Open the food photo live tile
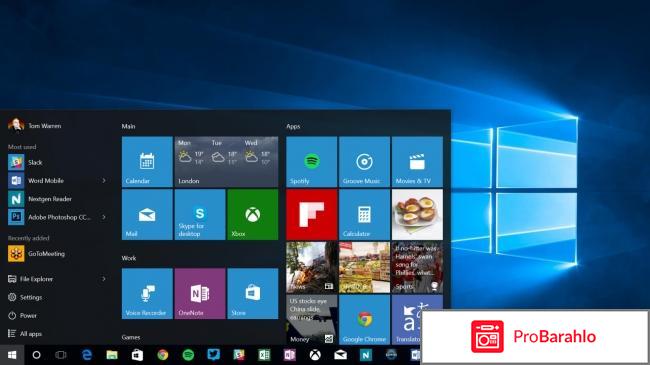 tap(417, 214)
